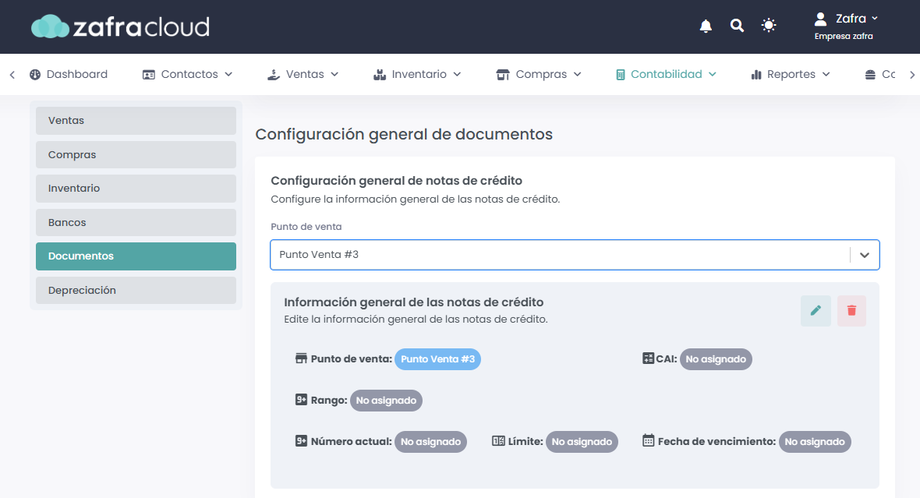Expand the Ventas dropdown in the navbar
Viewport: 920px width, 498px height.
click(x=302, y=74)
